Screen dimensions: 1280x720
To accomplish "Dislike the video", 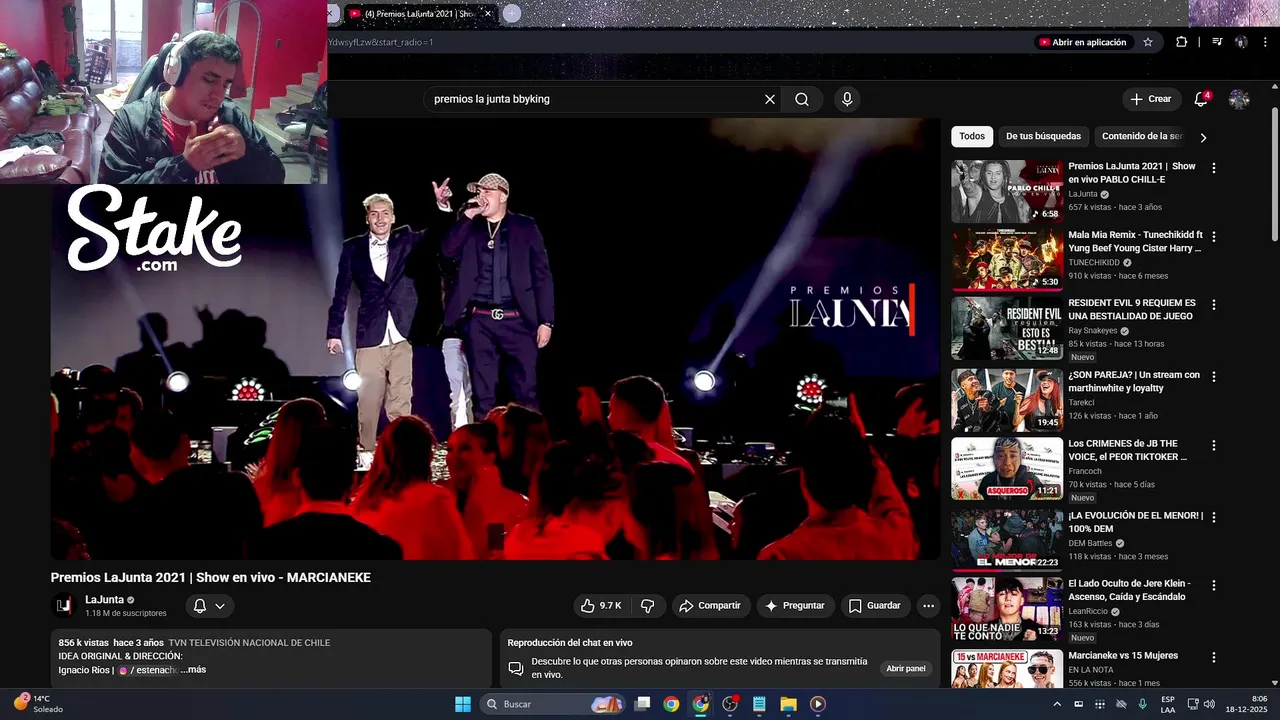I will pyautogui.click(x=648, y=606).
